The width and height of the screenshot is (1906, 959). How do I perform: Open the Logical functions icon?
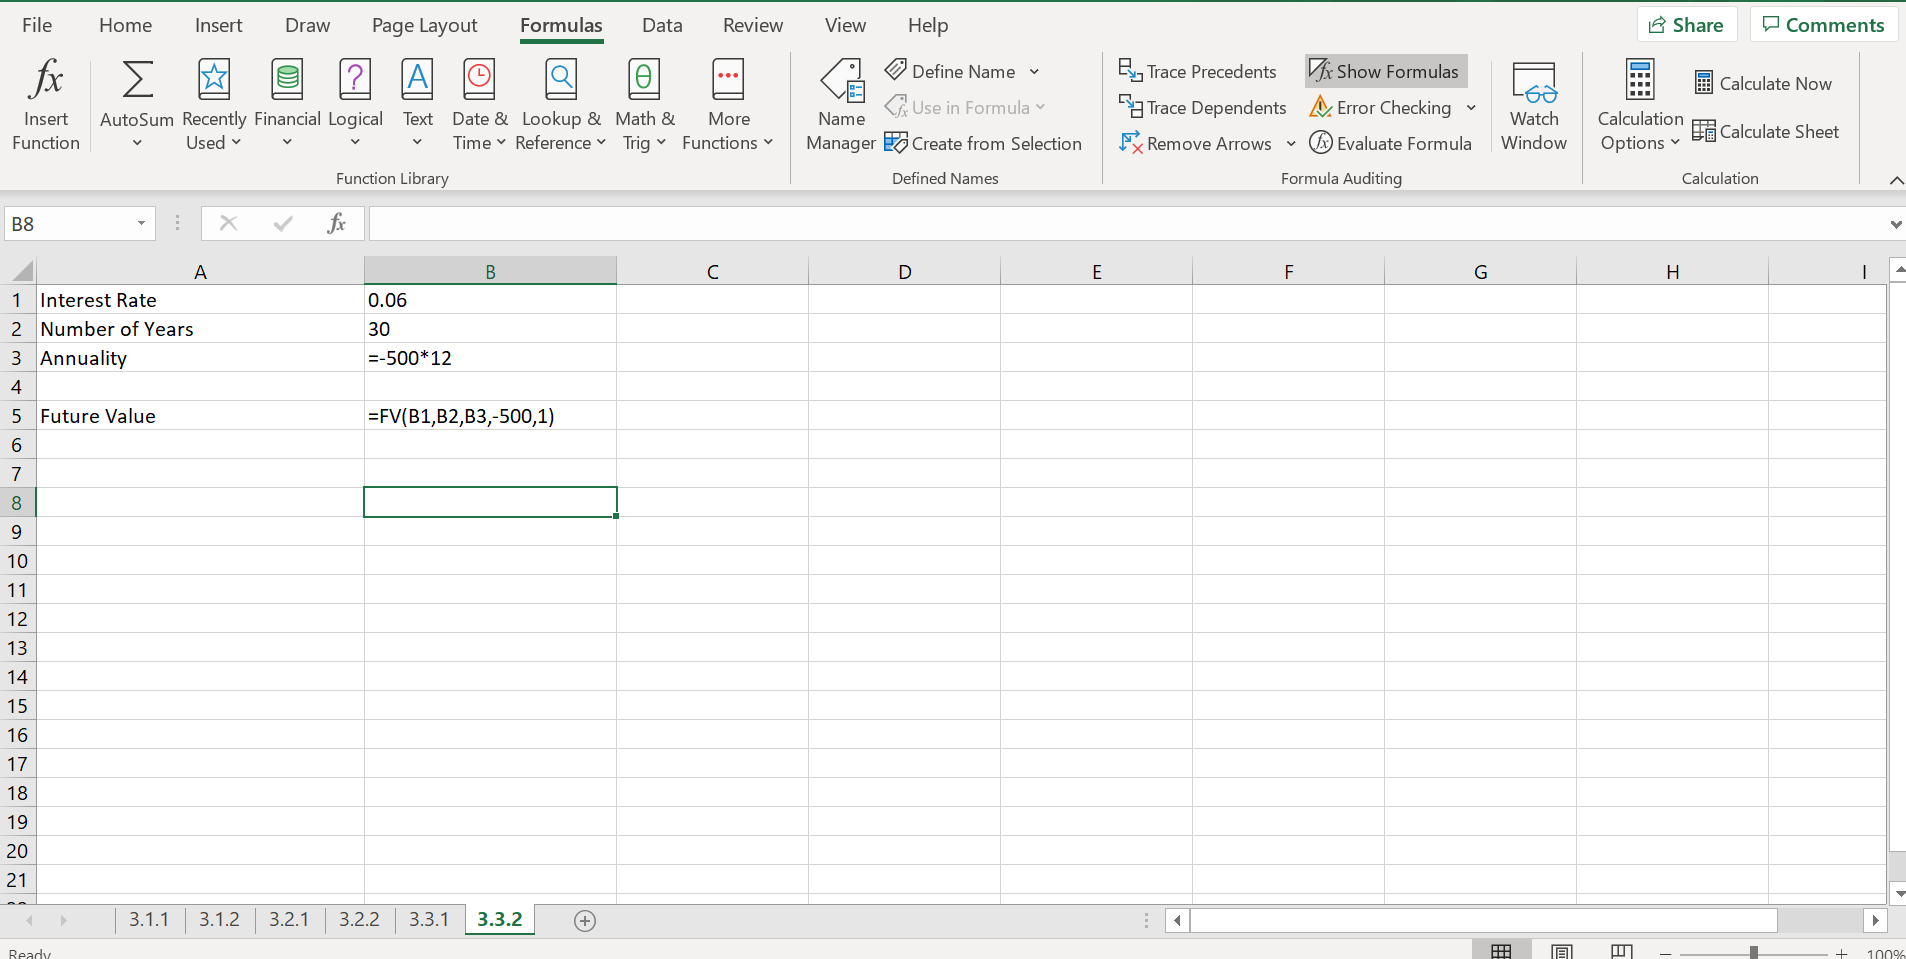click(x=355, y=79)
